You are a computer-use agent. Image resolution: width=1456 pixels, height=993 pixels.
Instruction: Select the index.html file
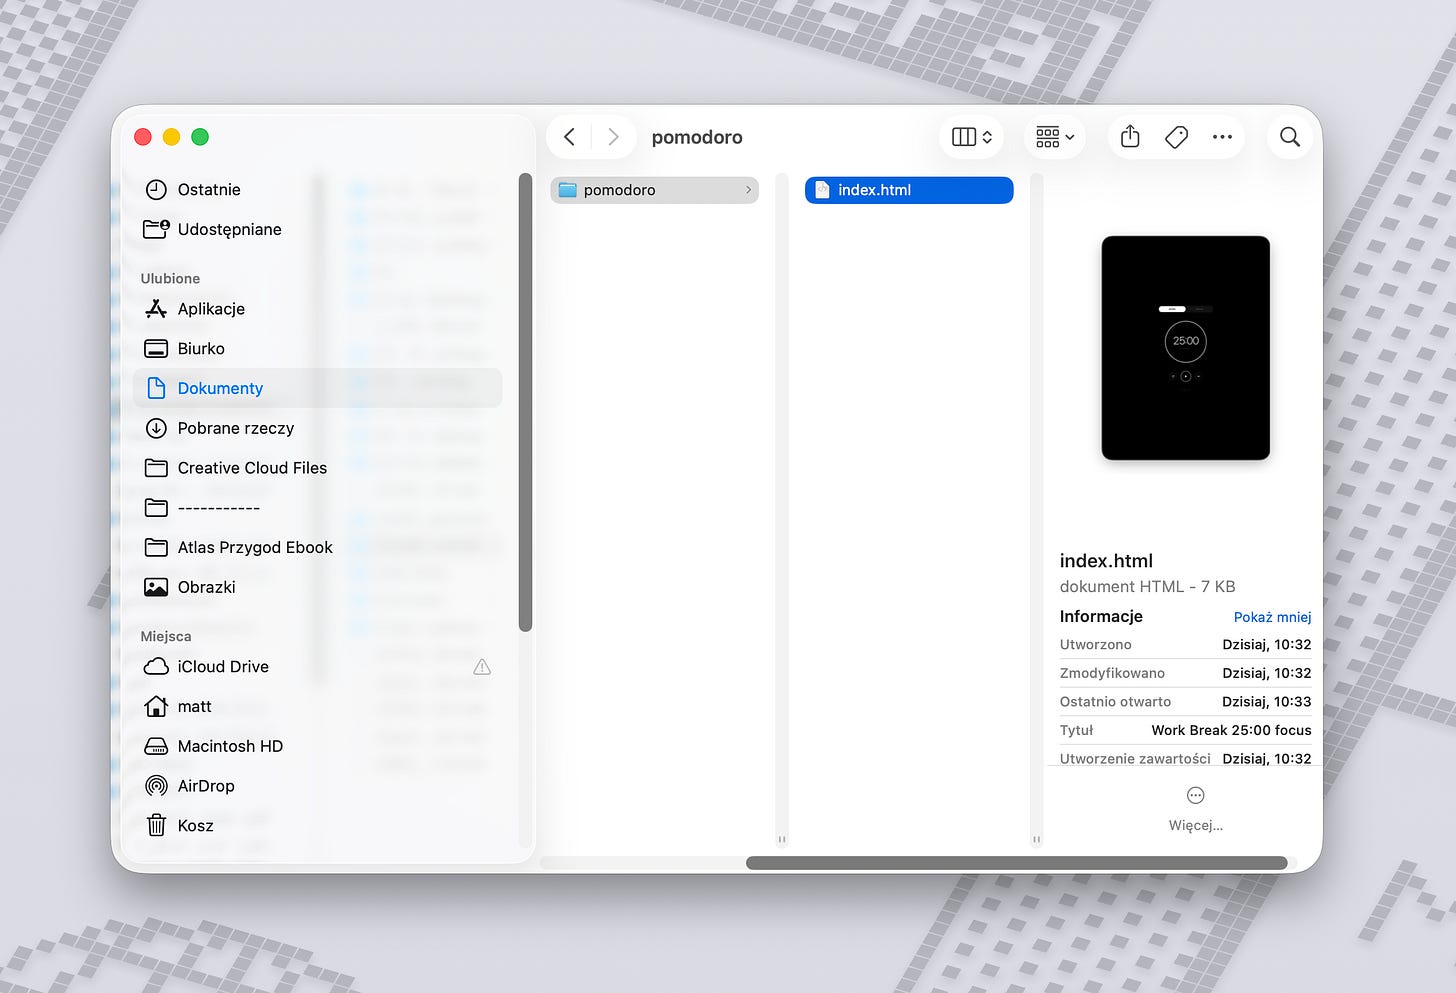pos(909,190)
